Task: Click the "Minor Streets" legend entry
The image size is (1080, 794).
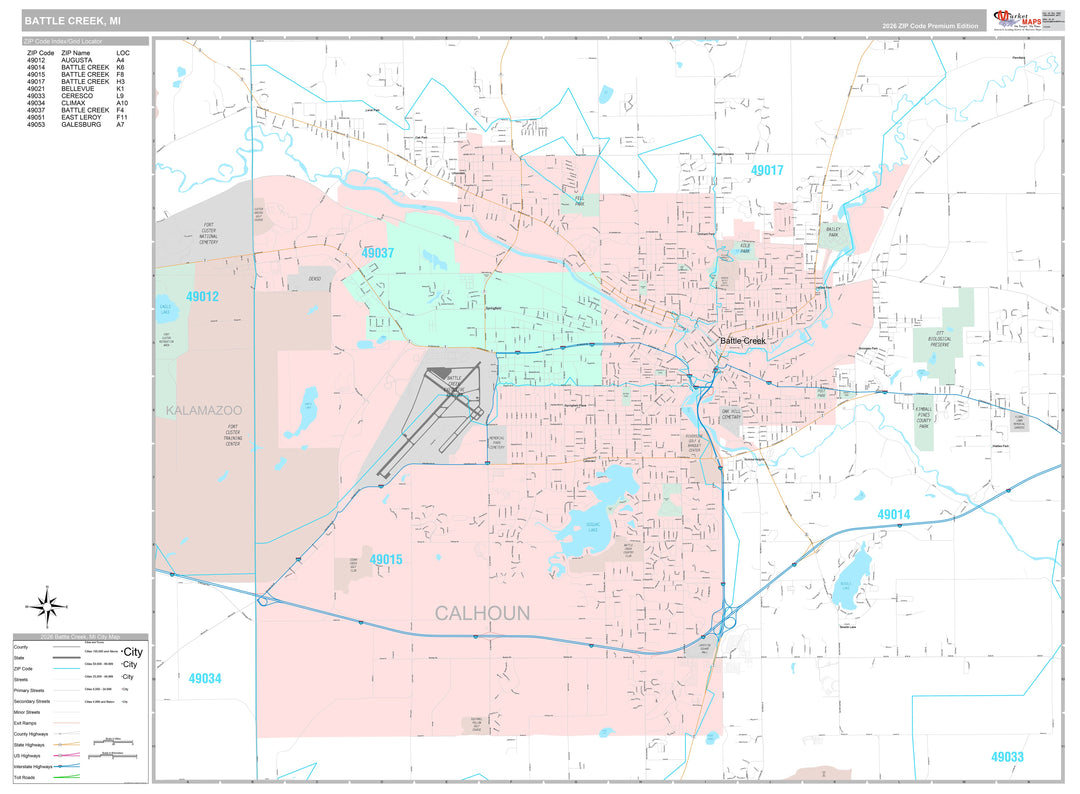Action: point(27,712)
